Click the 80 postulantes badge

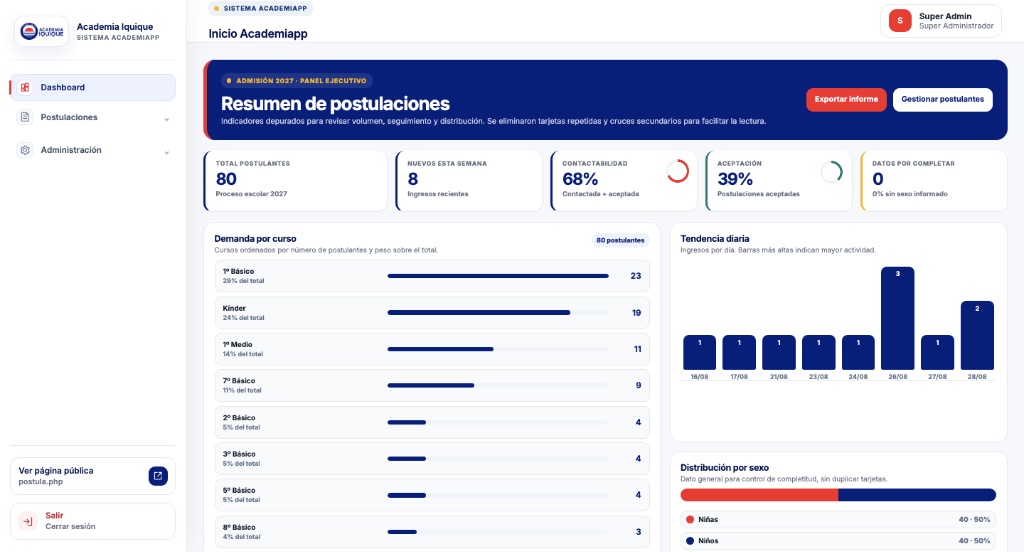coord(620,240)
